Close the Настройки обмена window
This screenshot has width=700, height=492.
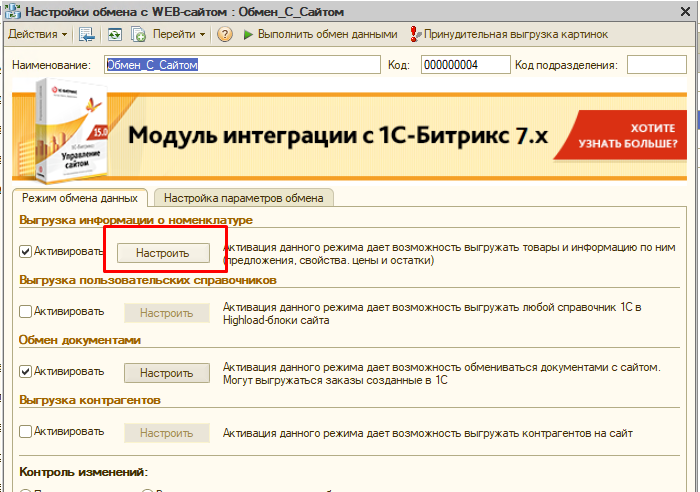pyautogui.click(x=685, y=11)
